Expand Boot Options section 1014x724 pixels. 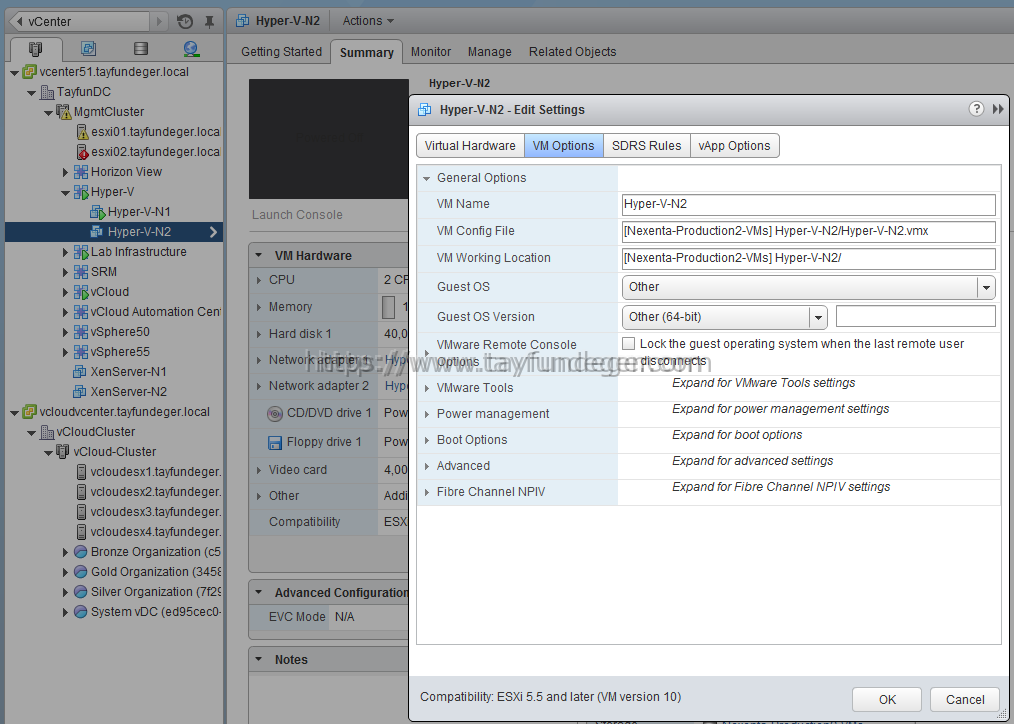[x=427, y=440]
